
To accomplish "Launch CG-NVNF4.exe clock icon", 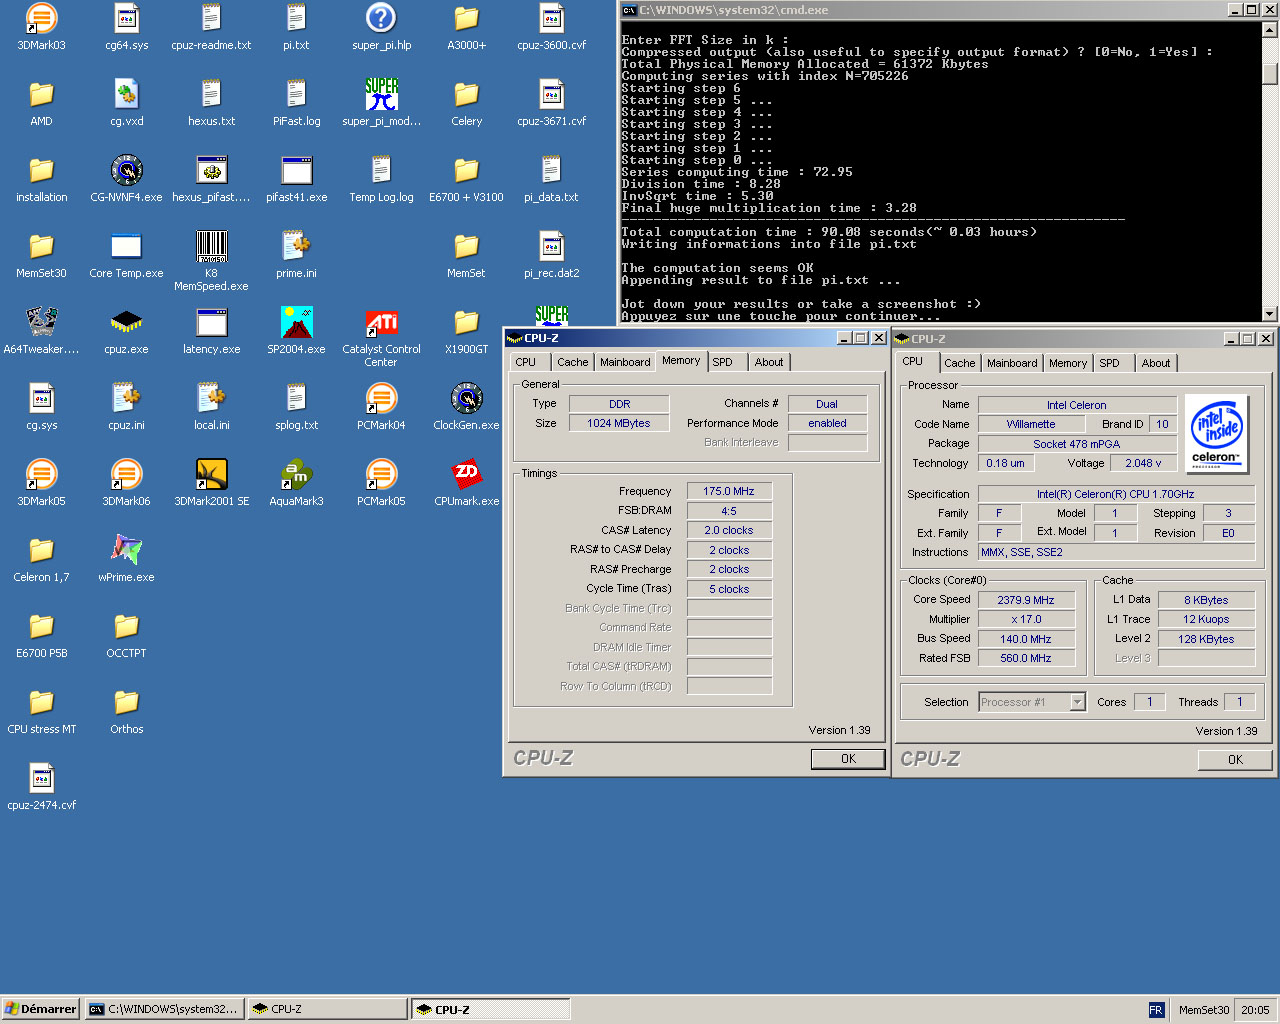I will 126,170.
